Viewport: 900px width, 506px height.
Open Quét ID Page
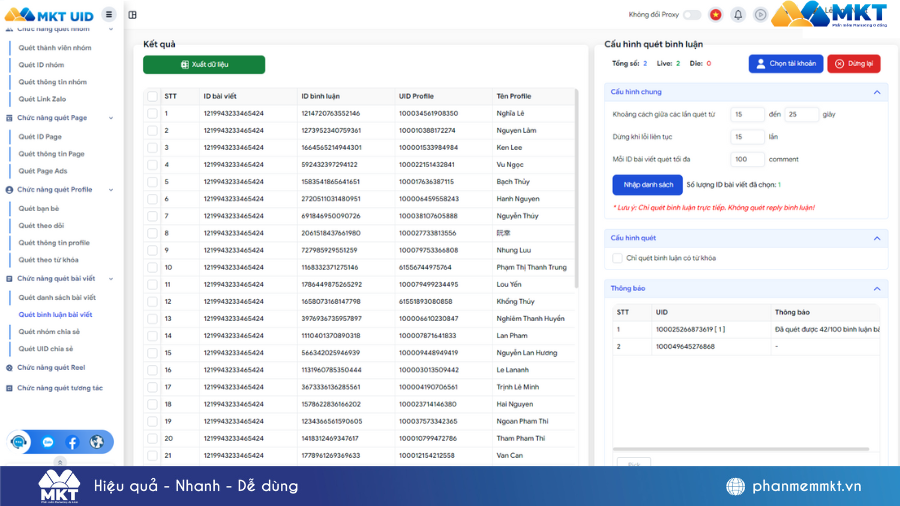(40, 137)
